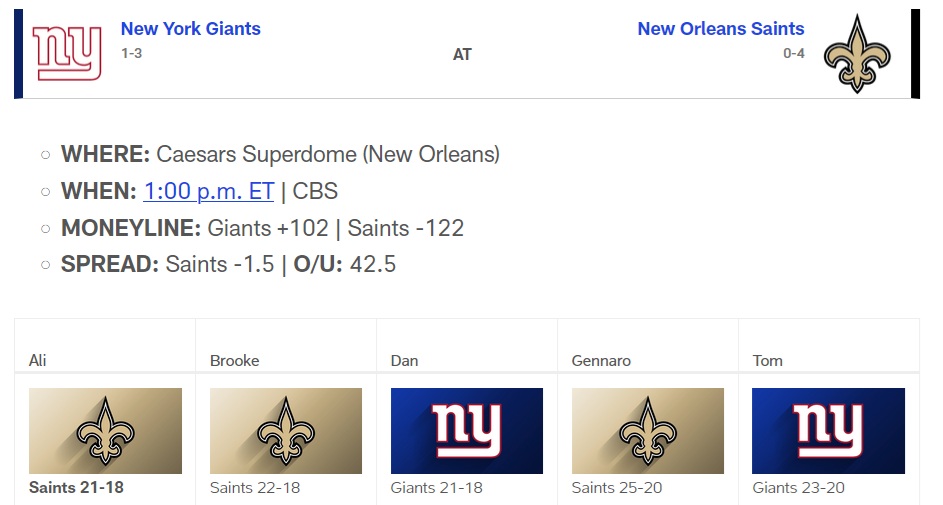
Task: Click the New Orleans Saints fleur-de-lis logo
Action: tap(856, 54)
